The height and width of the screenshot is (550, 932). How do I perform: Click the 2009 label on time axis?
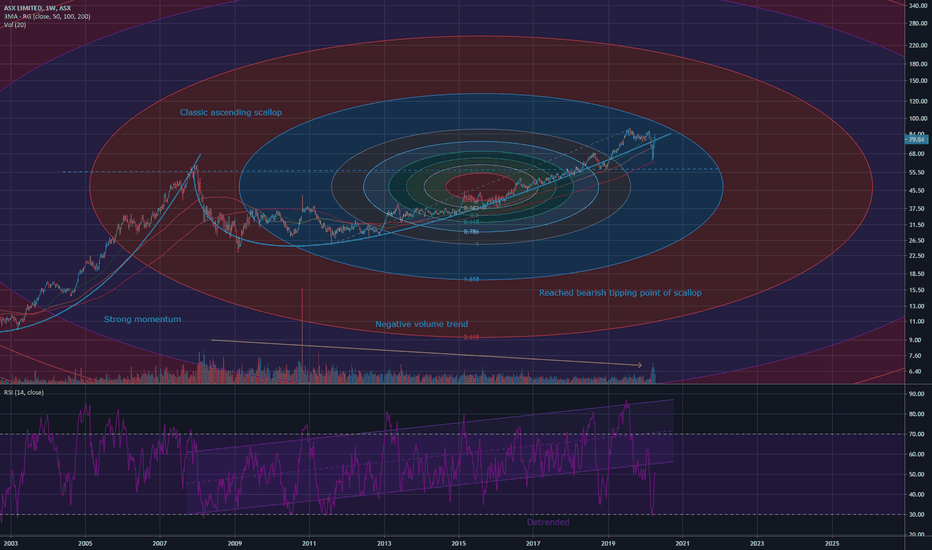(234, 543)
